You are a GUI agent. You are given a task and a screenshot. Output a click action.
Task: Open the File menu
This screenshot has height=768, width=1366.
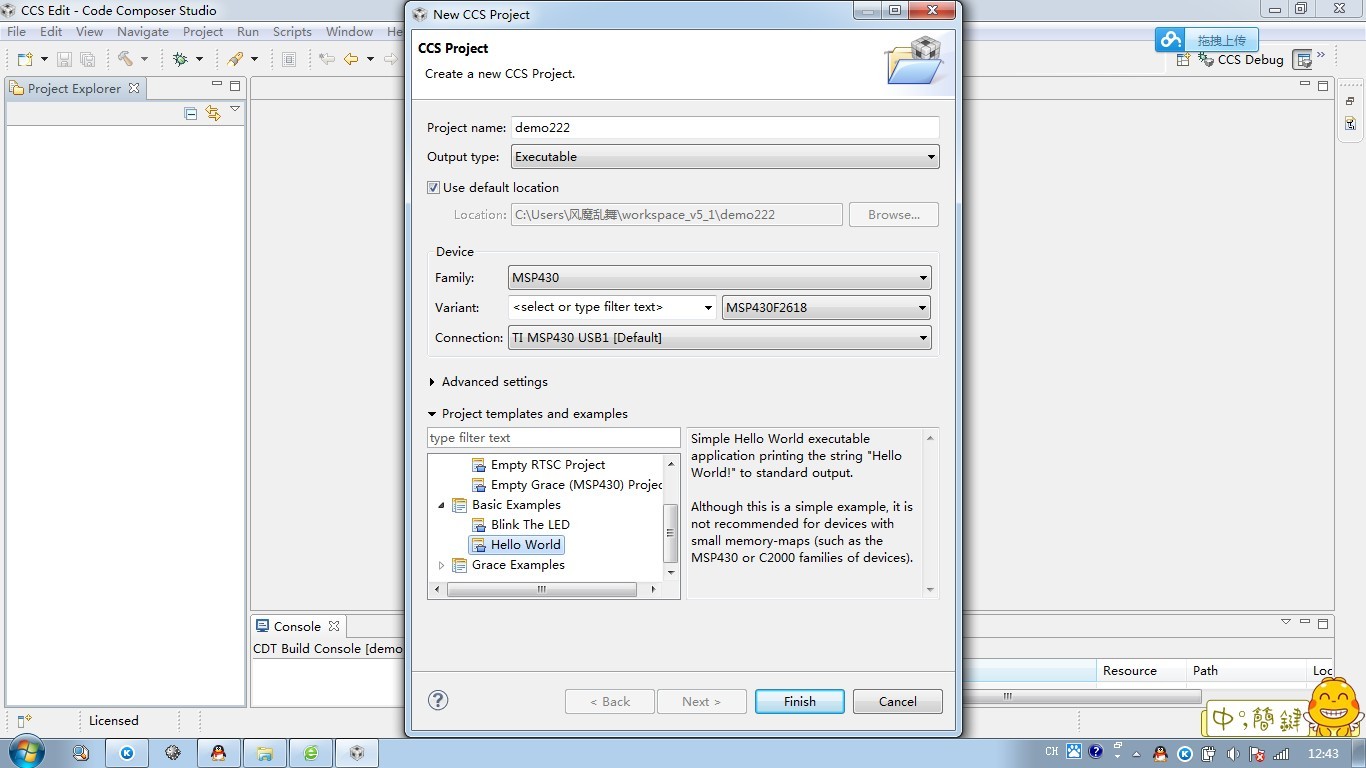pos(17,32)
